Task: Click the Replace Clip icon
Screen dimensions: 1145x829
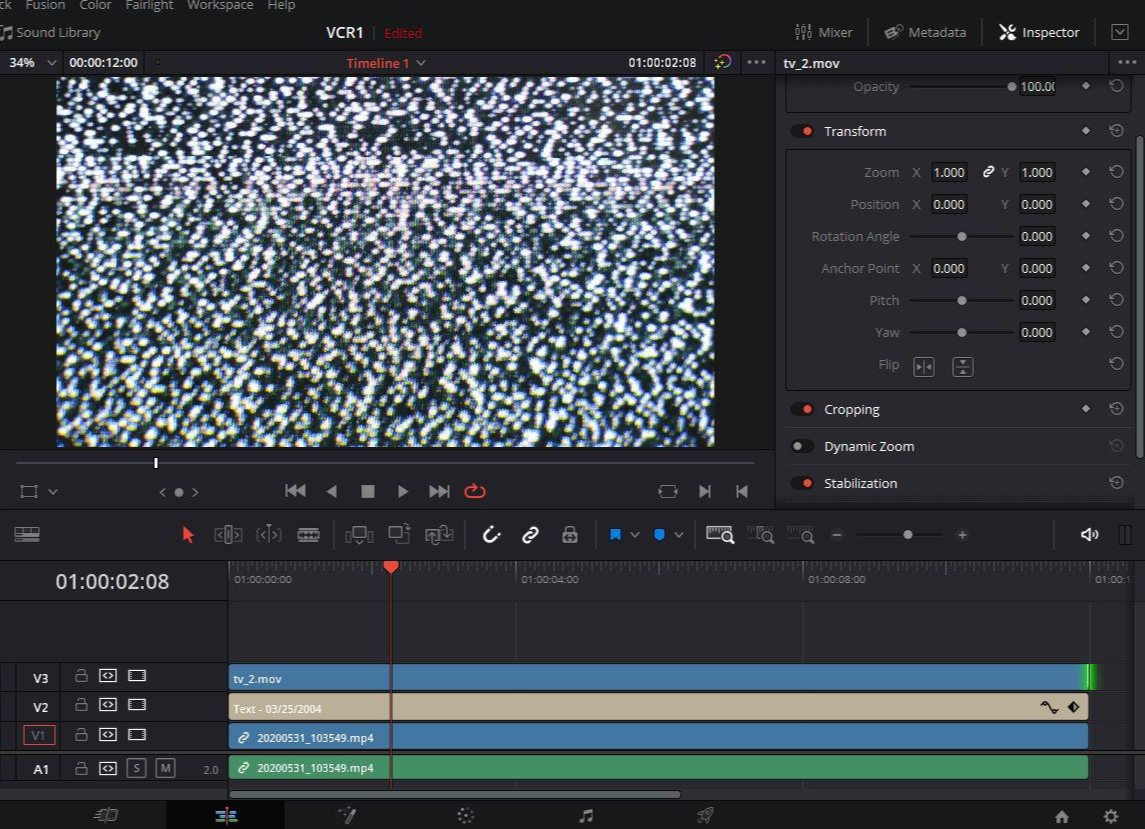Action: [439, 535]
